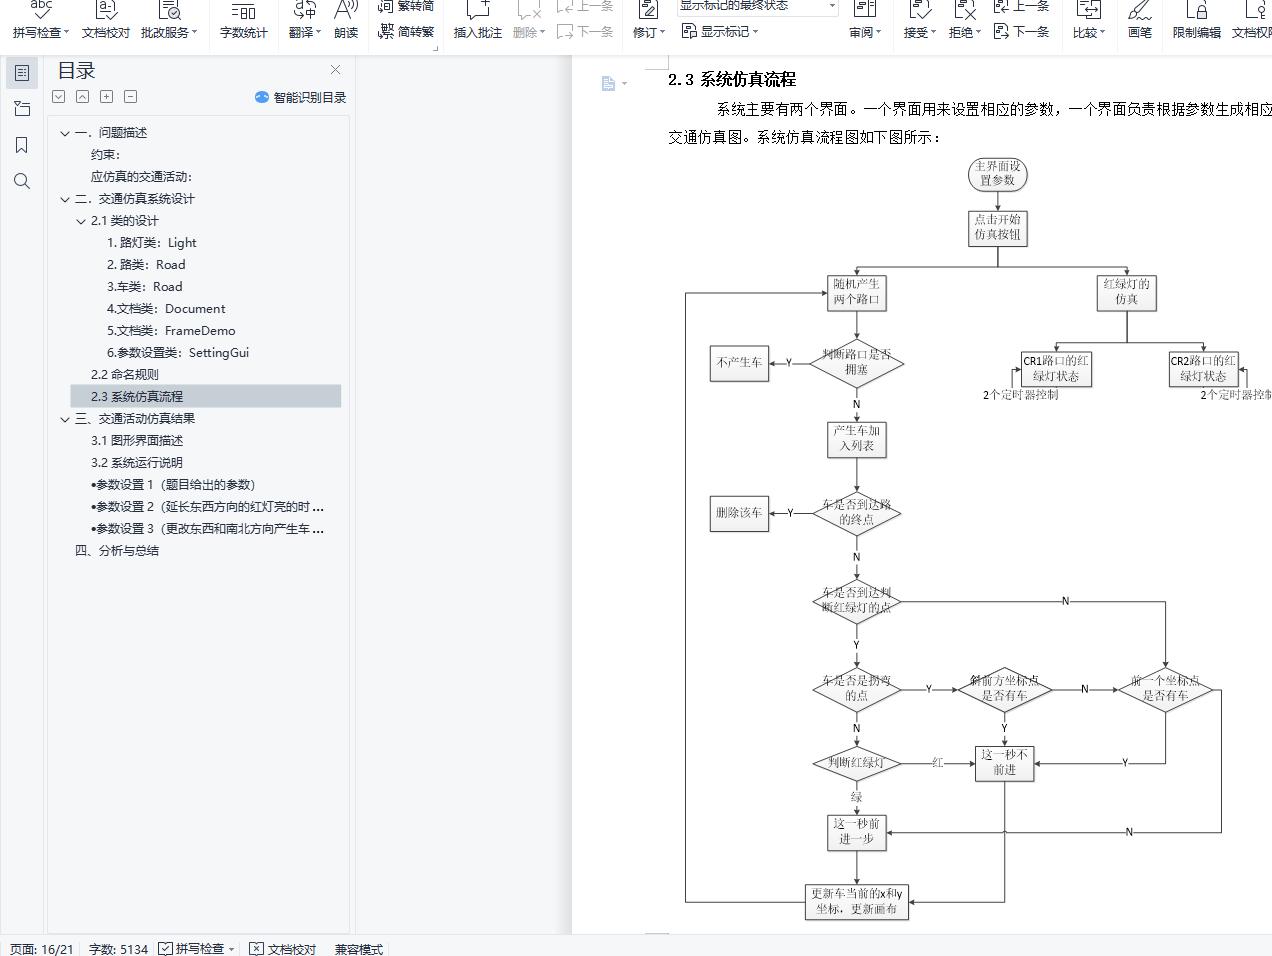Click the demote-level down arrow box under 目录

59,97
